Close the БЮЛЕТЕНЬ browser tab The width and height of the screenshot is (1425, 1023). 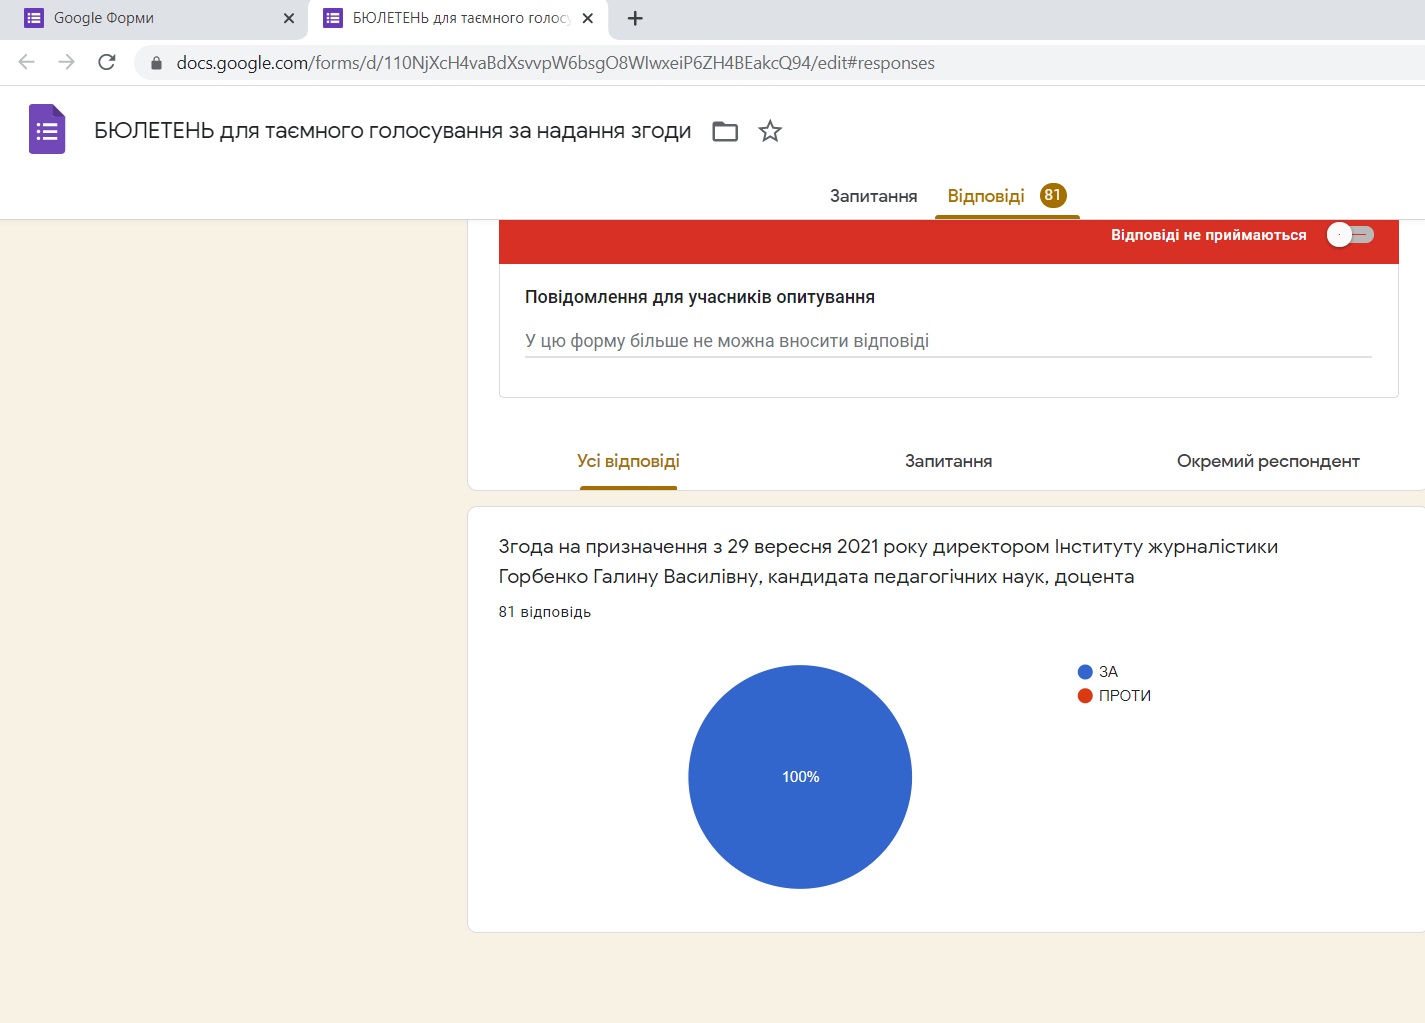click(588, 18)
